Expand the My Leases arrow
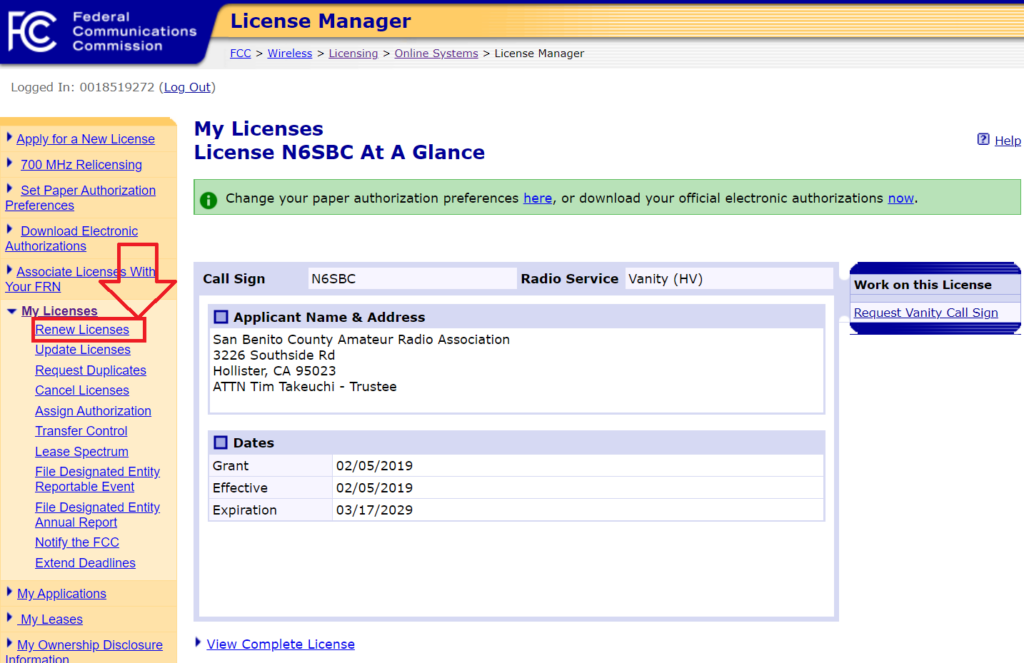Image resolution: width=1024 pixels, height=663 pixels. click(9, 617)
